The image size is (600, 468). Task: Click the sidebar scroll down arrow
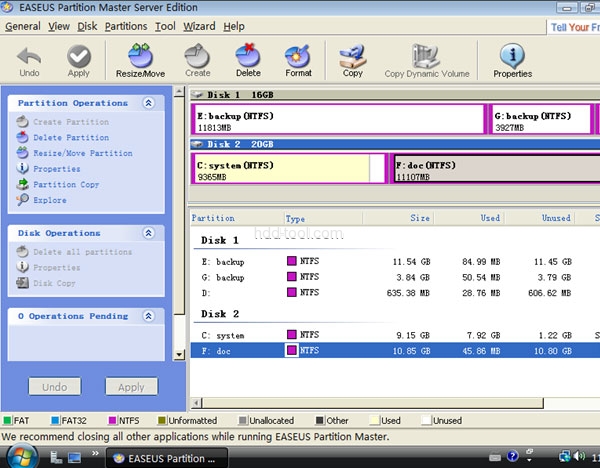(x=179, y=355)
